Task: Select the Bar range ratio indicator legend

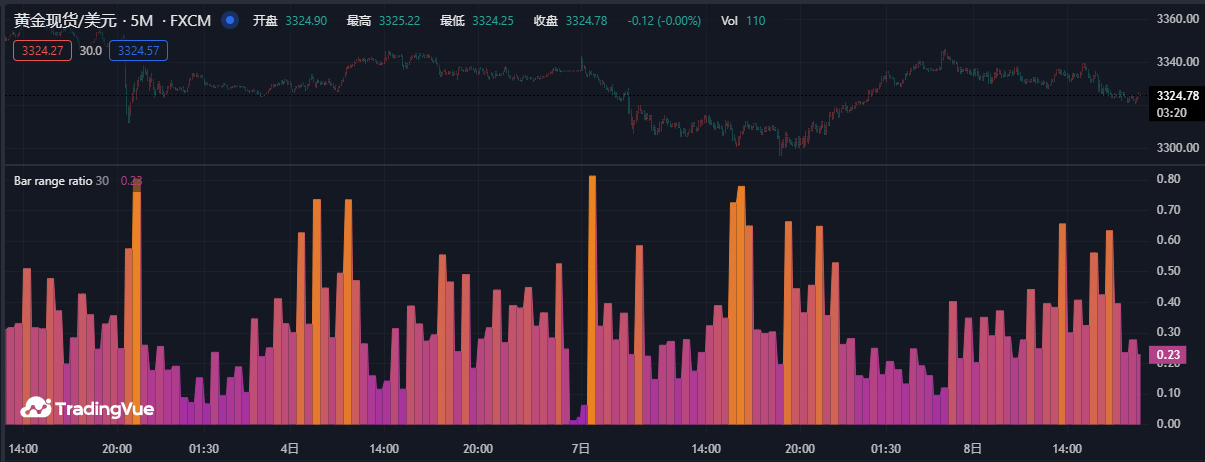Action: [x=53, y=181]
